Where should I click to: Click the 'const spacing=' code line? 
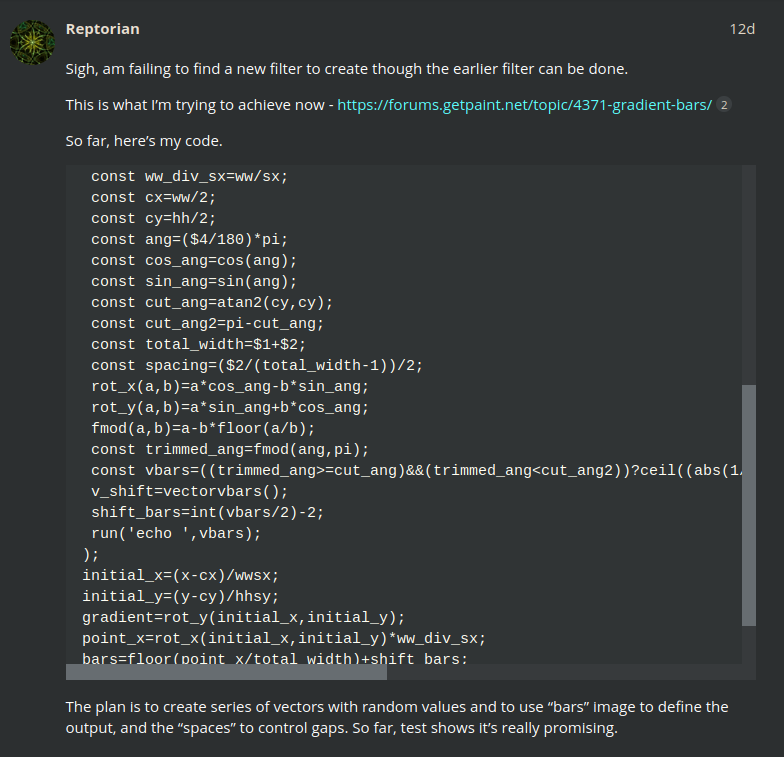[257, 366]
